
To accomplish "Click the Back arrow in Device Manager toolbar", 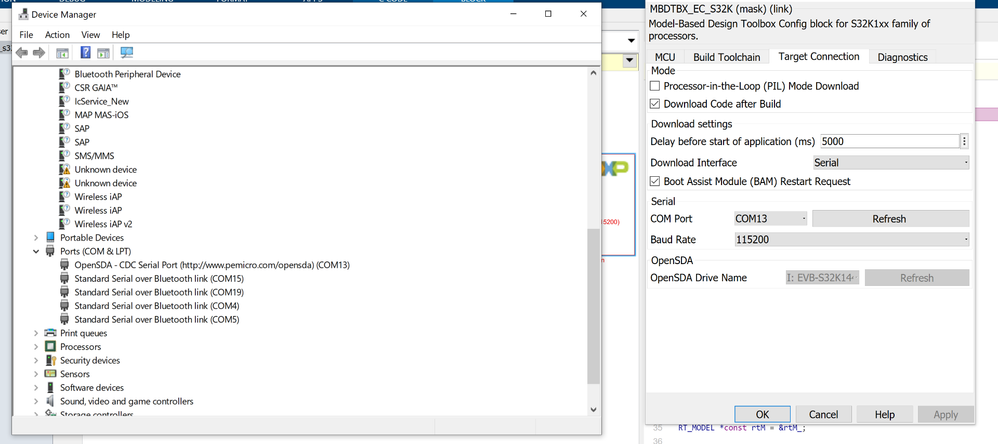I will coord(22,52).
